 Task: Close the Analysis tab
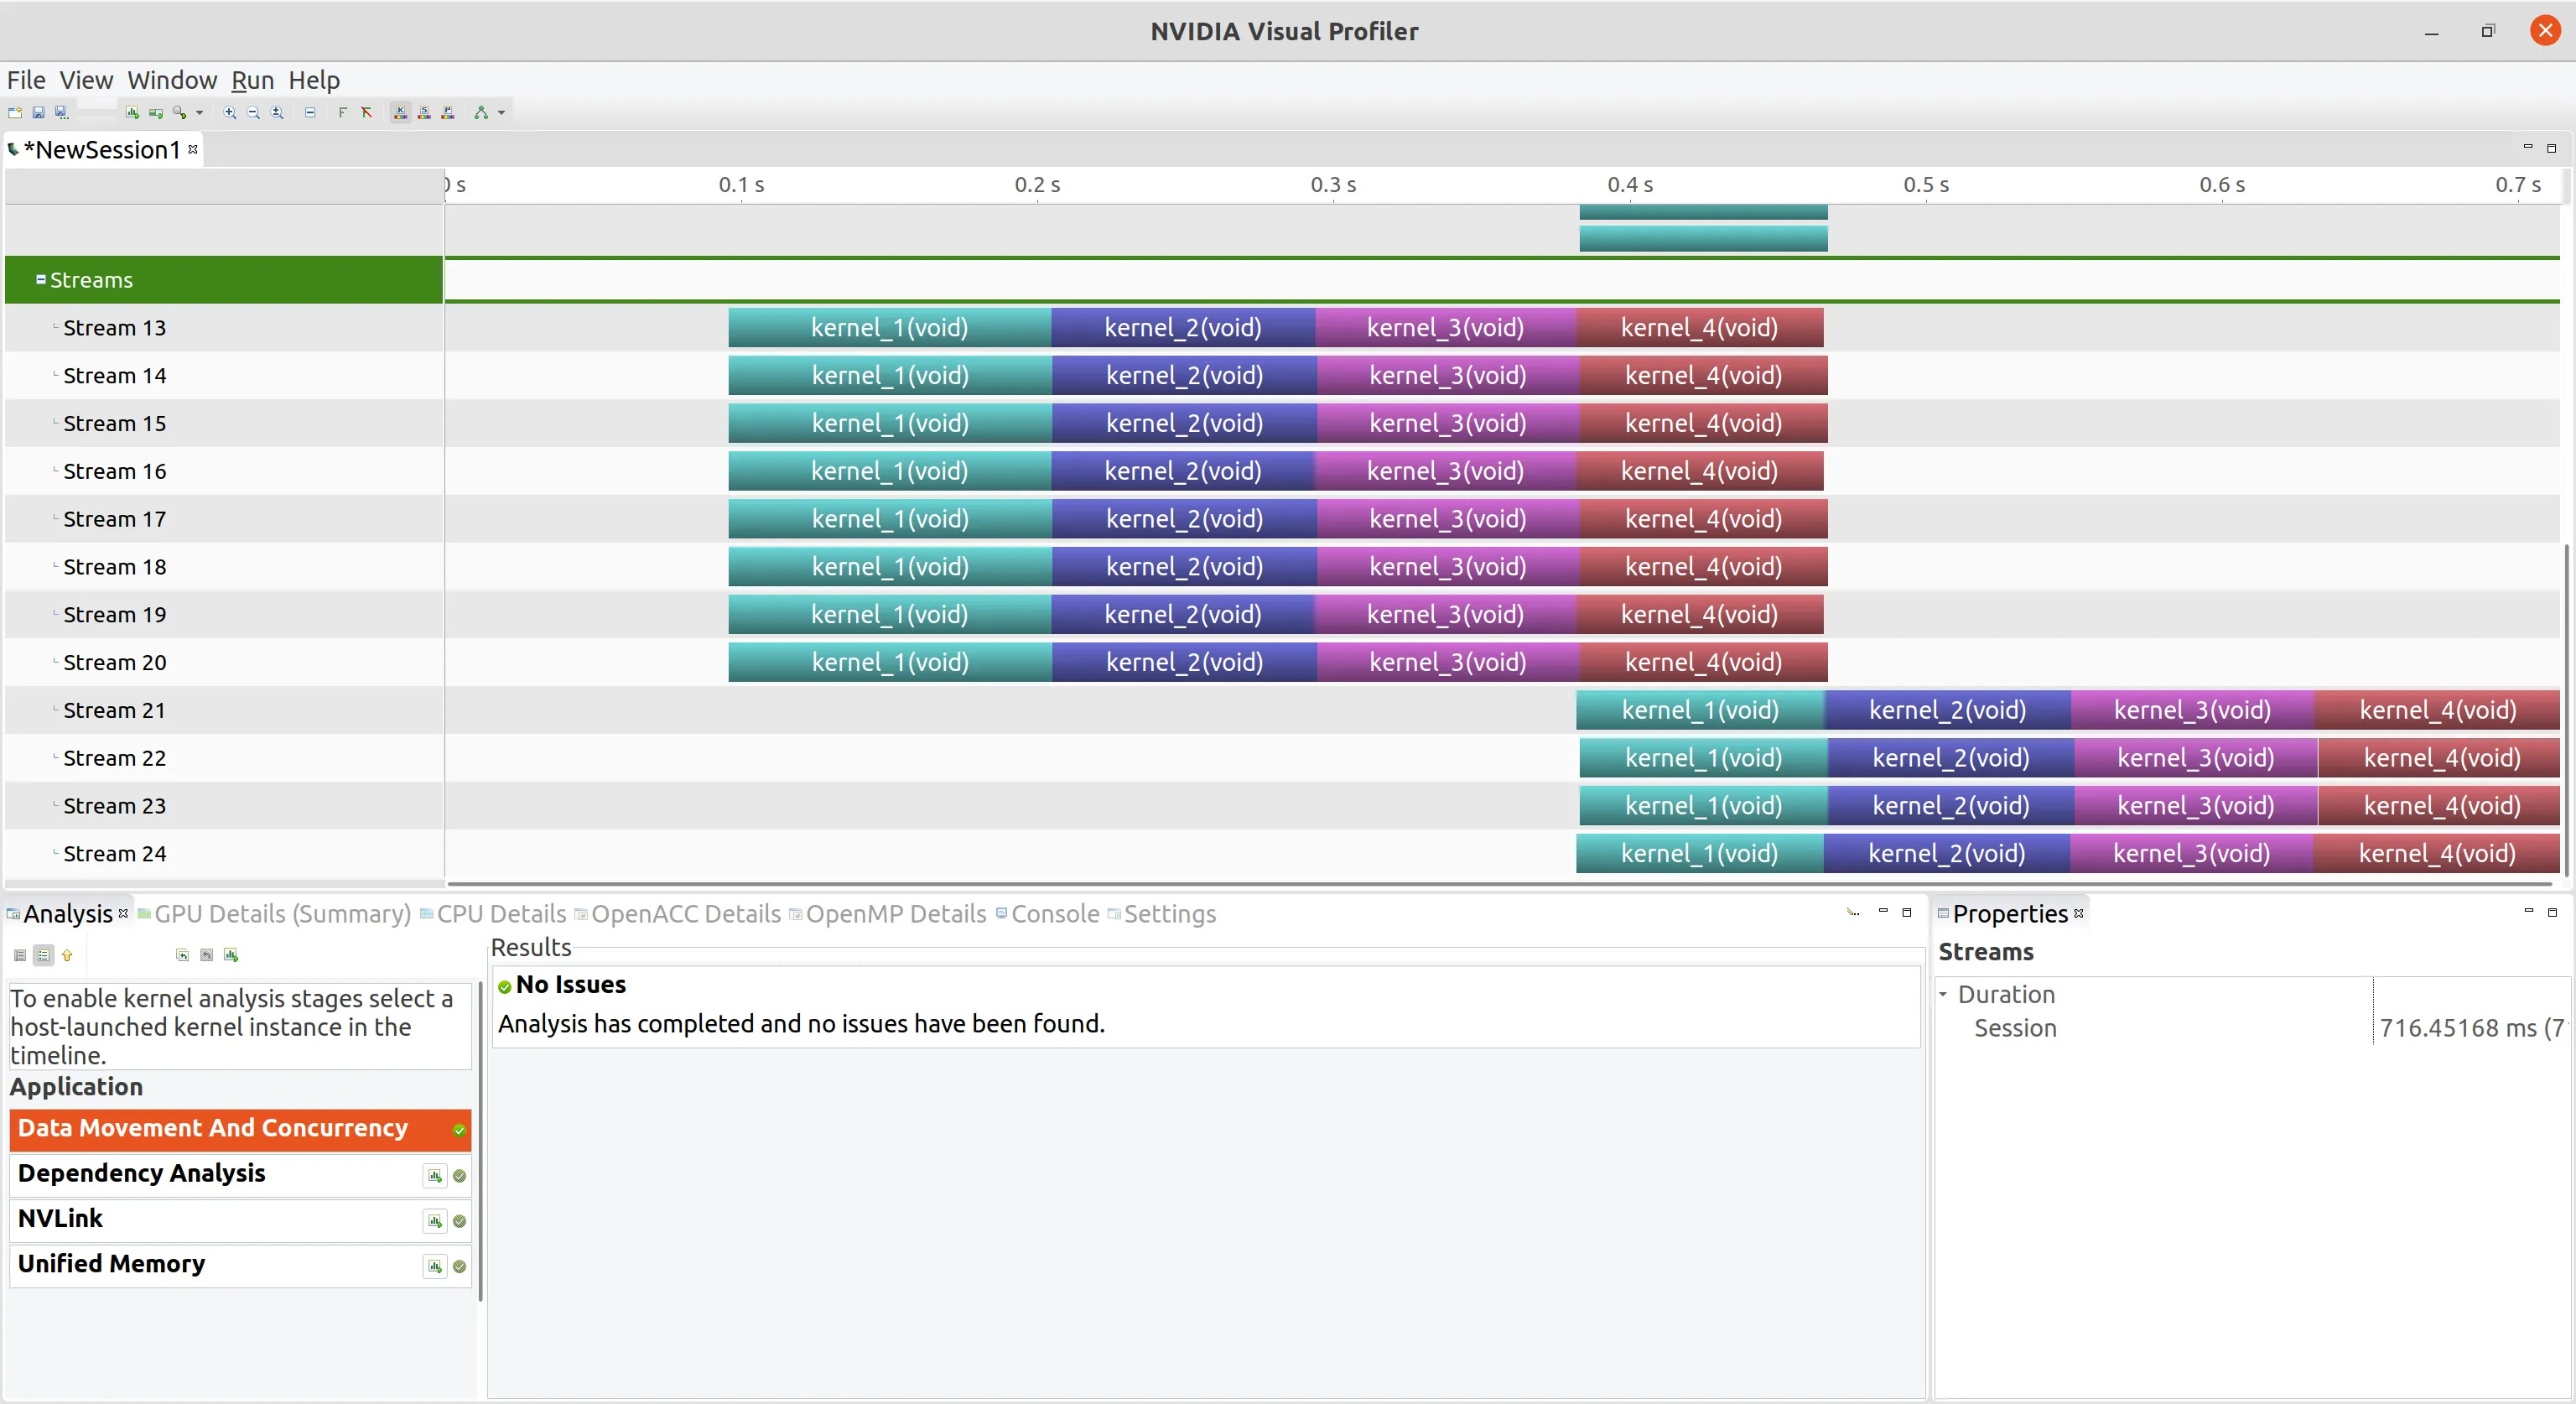point(123,913)
